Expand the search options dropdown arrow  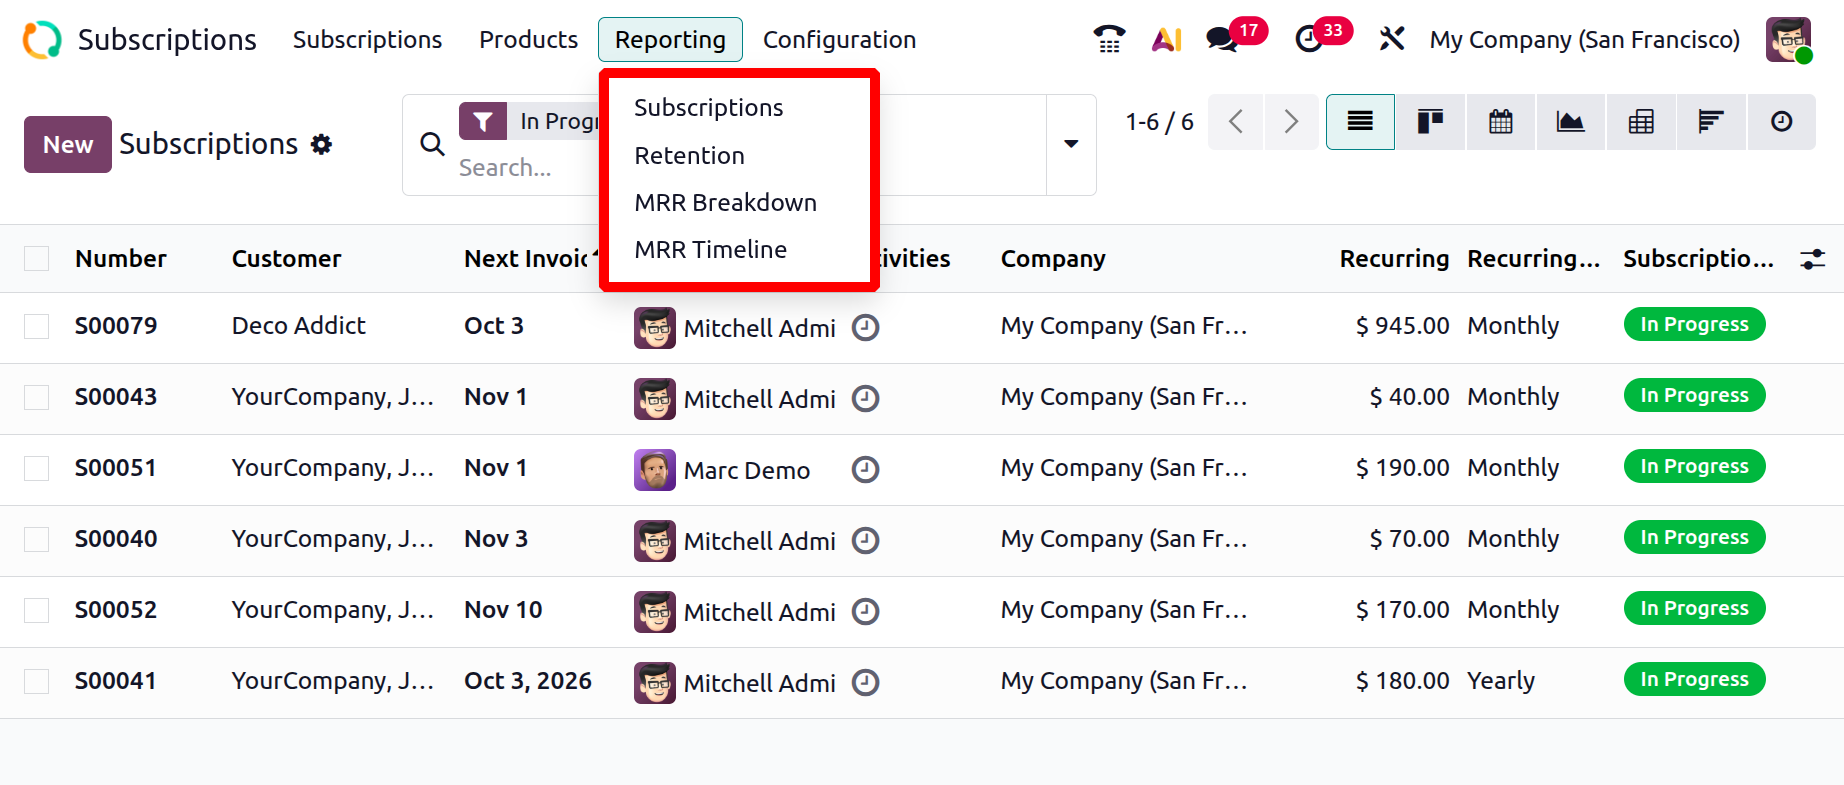pyautogui.click(x=1071, y=144)
